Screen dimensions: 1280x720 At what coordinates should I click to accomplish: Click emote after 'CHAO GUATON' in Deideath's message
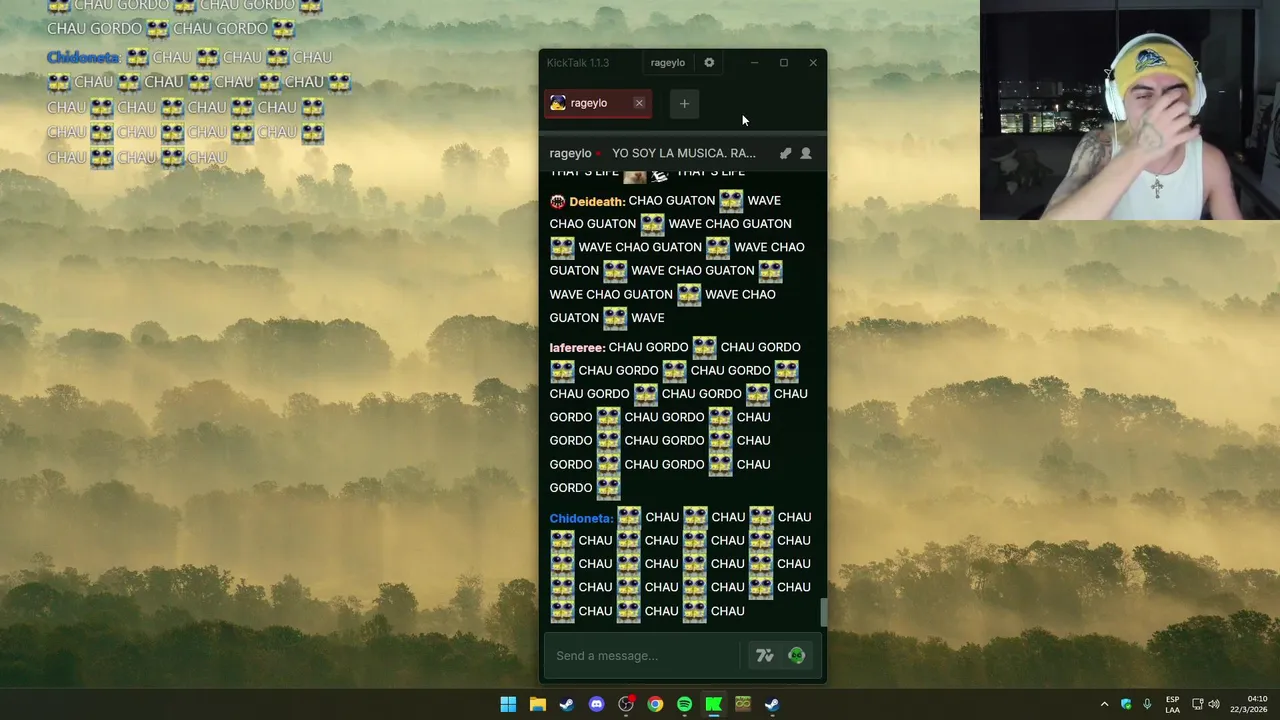731,200
